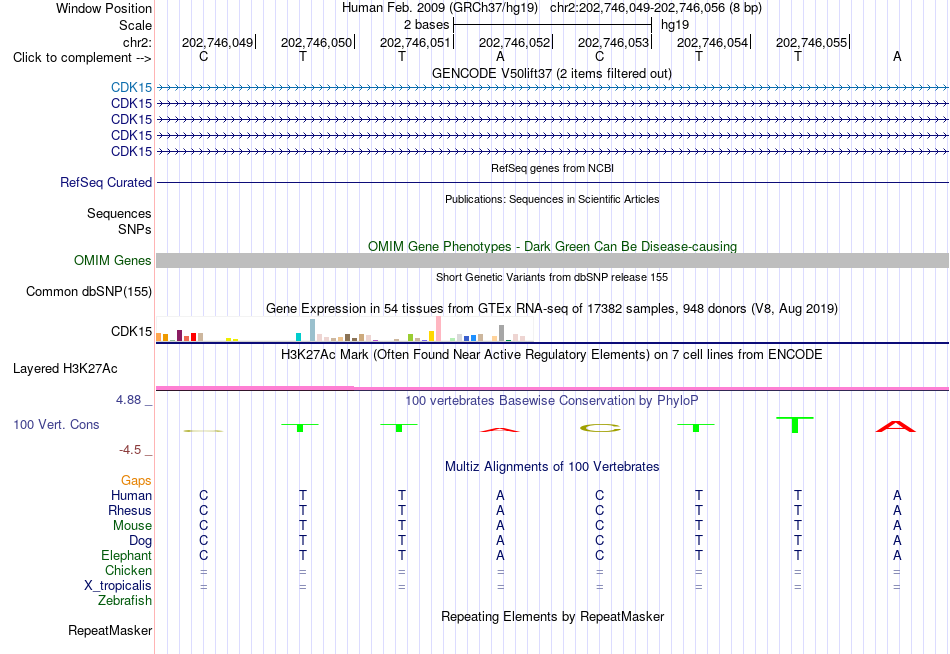Click the RefSeq Curated track label
This screenshot has width=950, height=654.
click(106, 182)
